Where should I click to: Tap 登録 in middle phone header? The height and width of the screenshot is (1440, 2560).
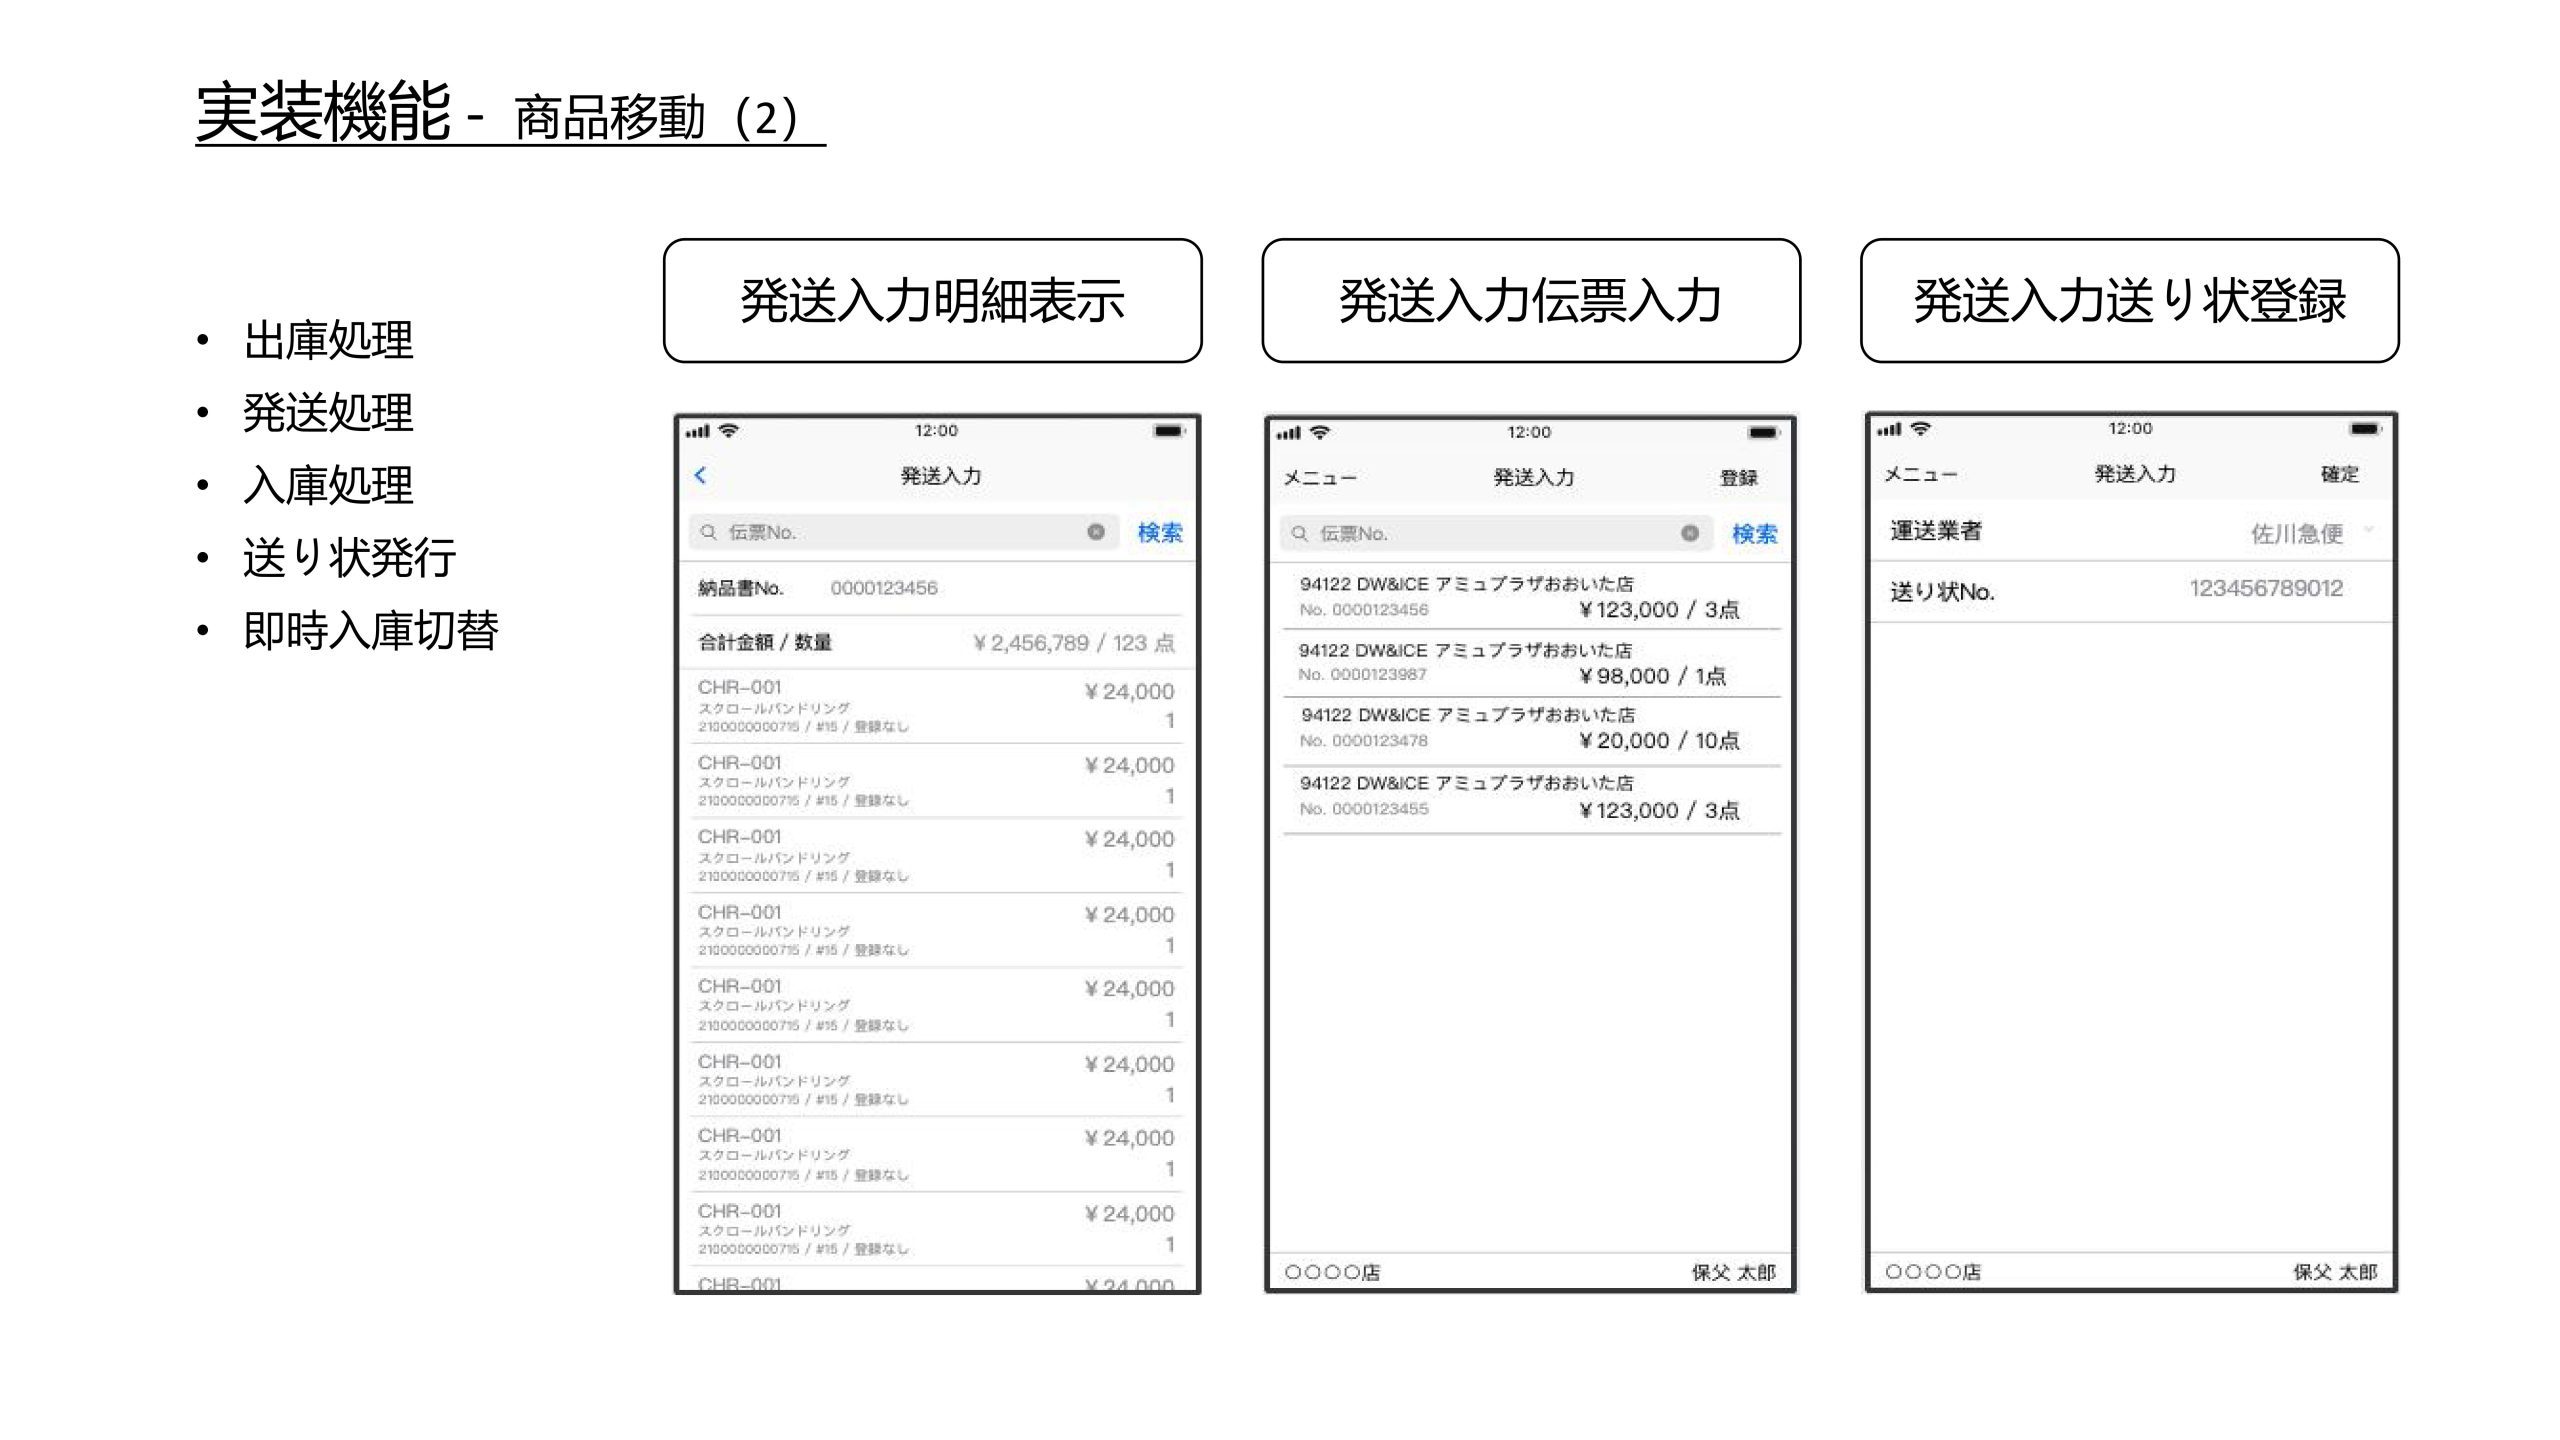(x=1738, y=478)
